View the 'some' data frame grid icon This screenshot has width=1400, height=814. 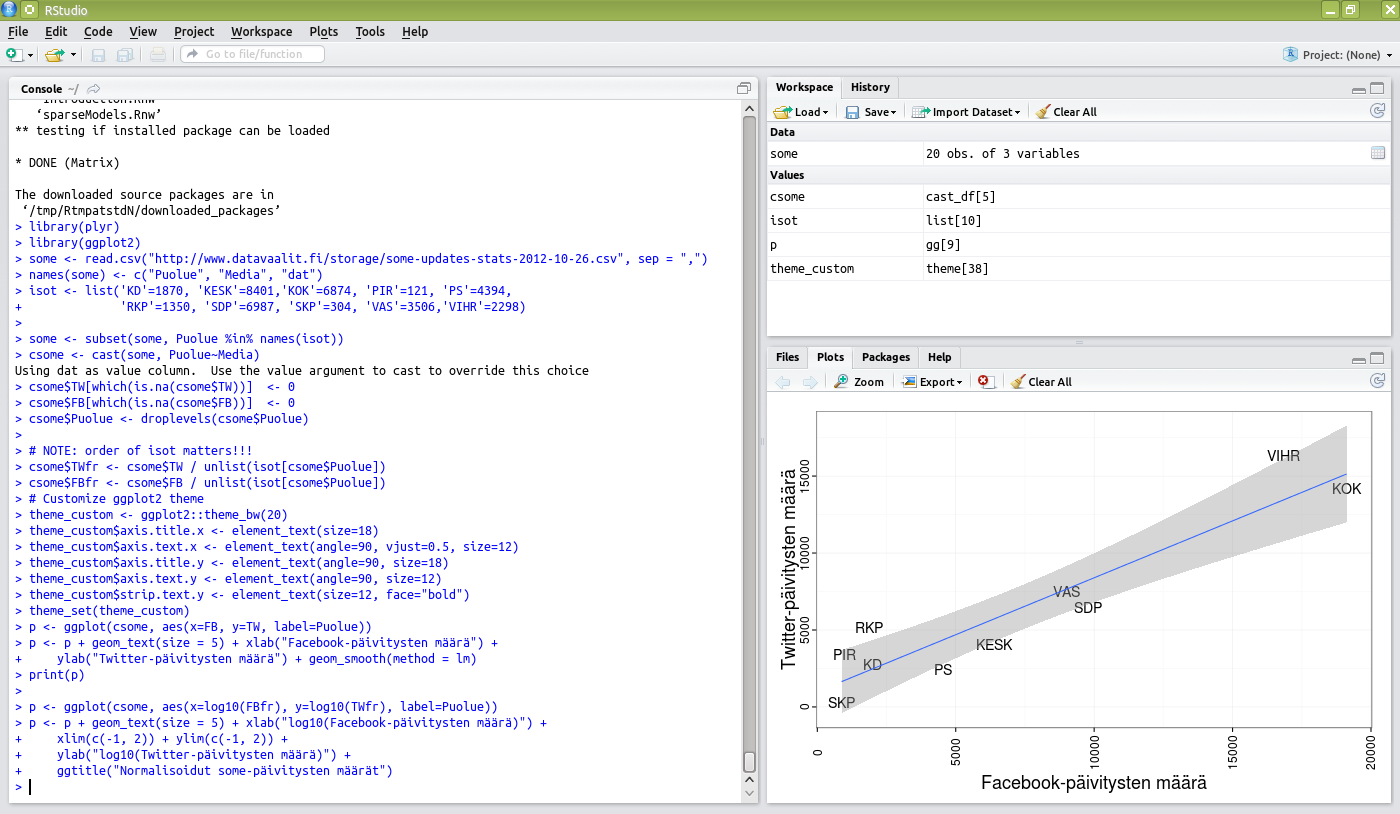1378,153
